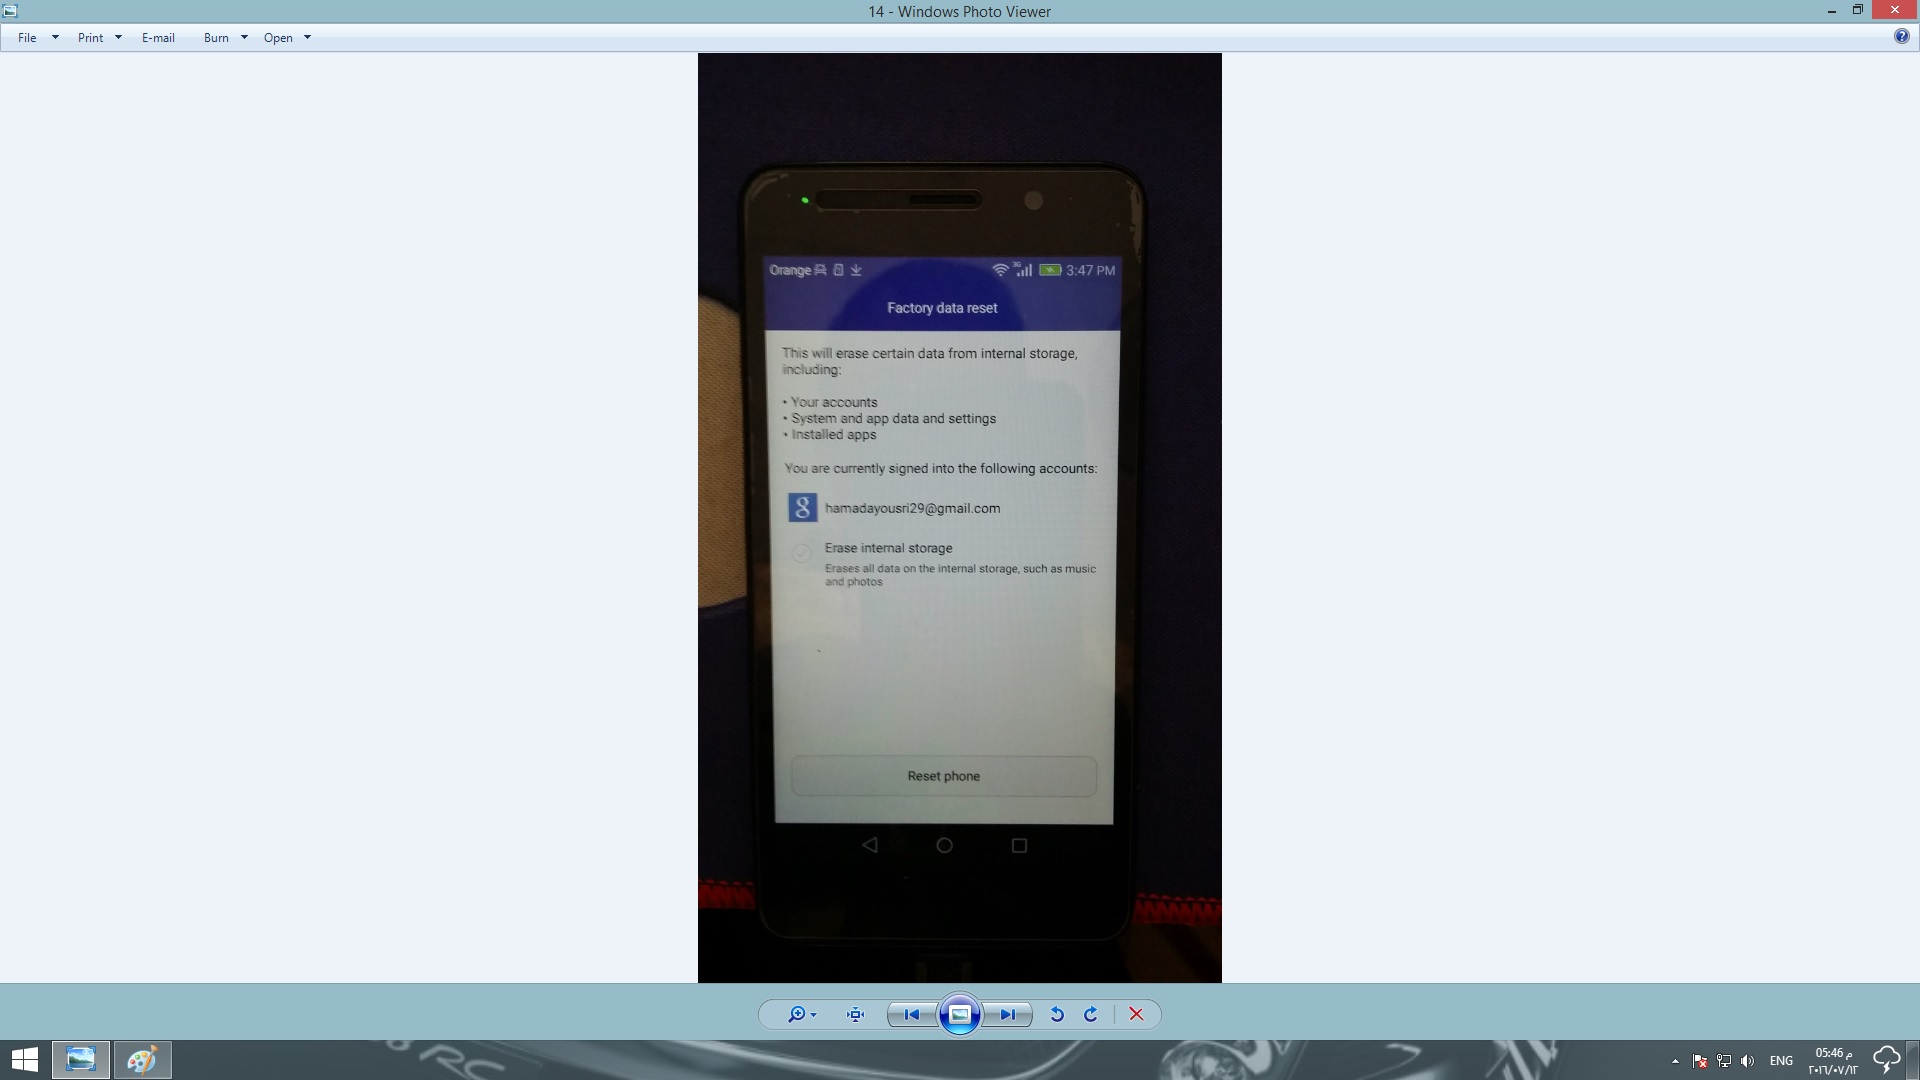1920x1080 pixels.
Task: Rotate the photo counterclockwise
Action: coord(1057,1014)
